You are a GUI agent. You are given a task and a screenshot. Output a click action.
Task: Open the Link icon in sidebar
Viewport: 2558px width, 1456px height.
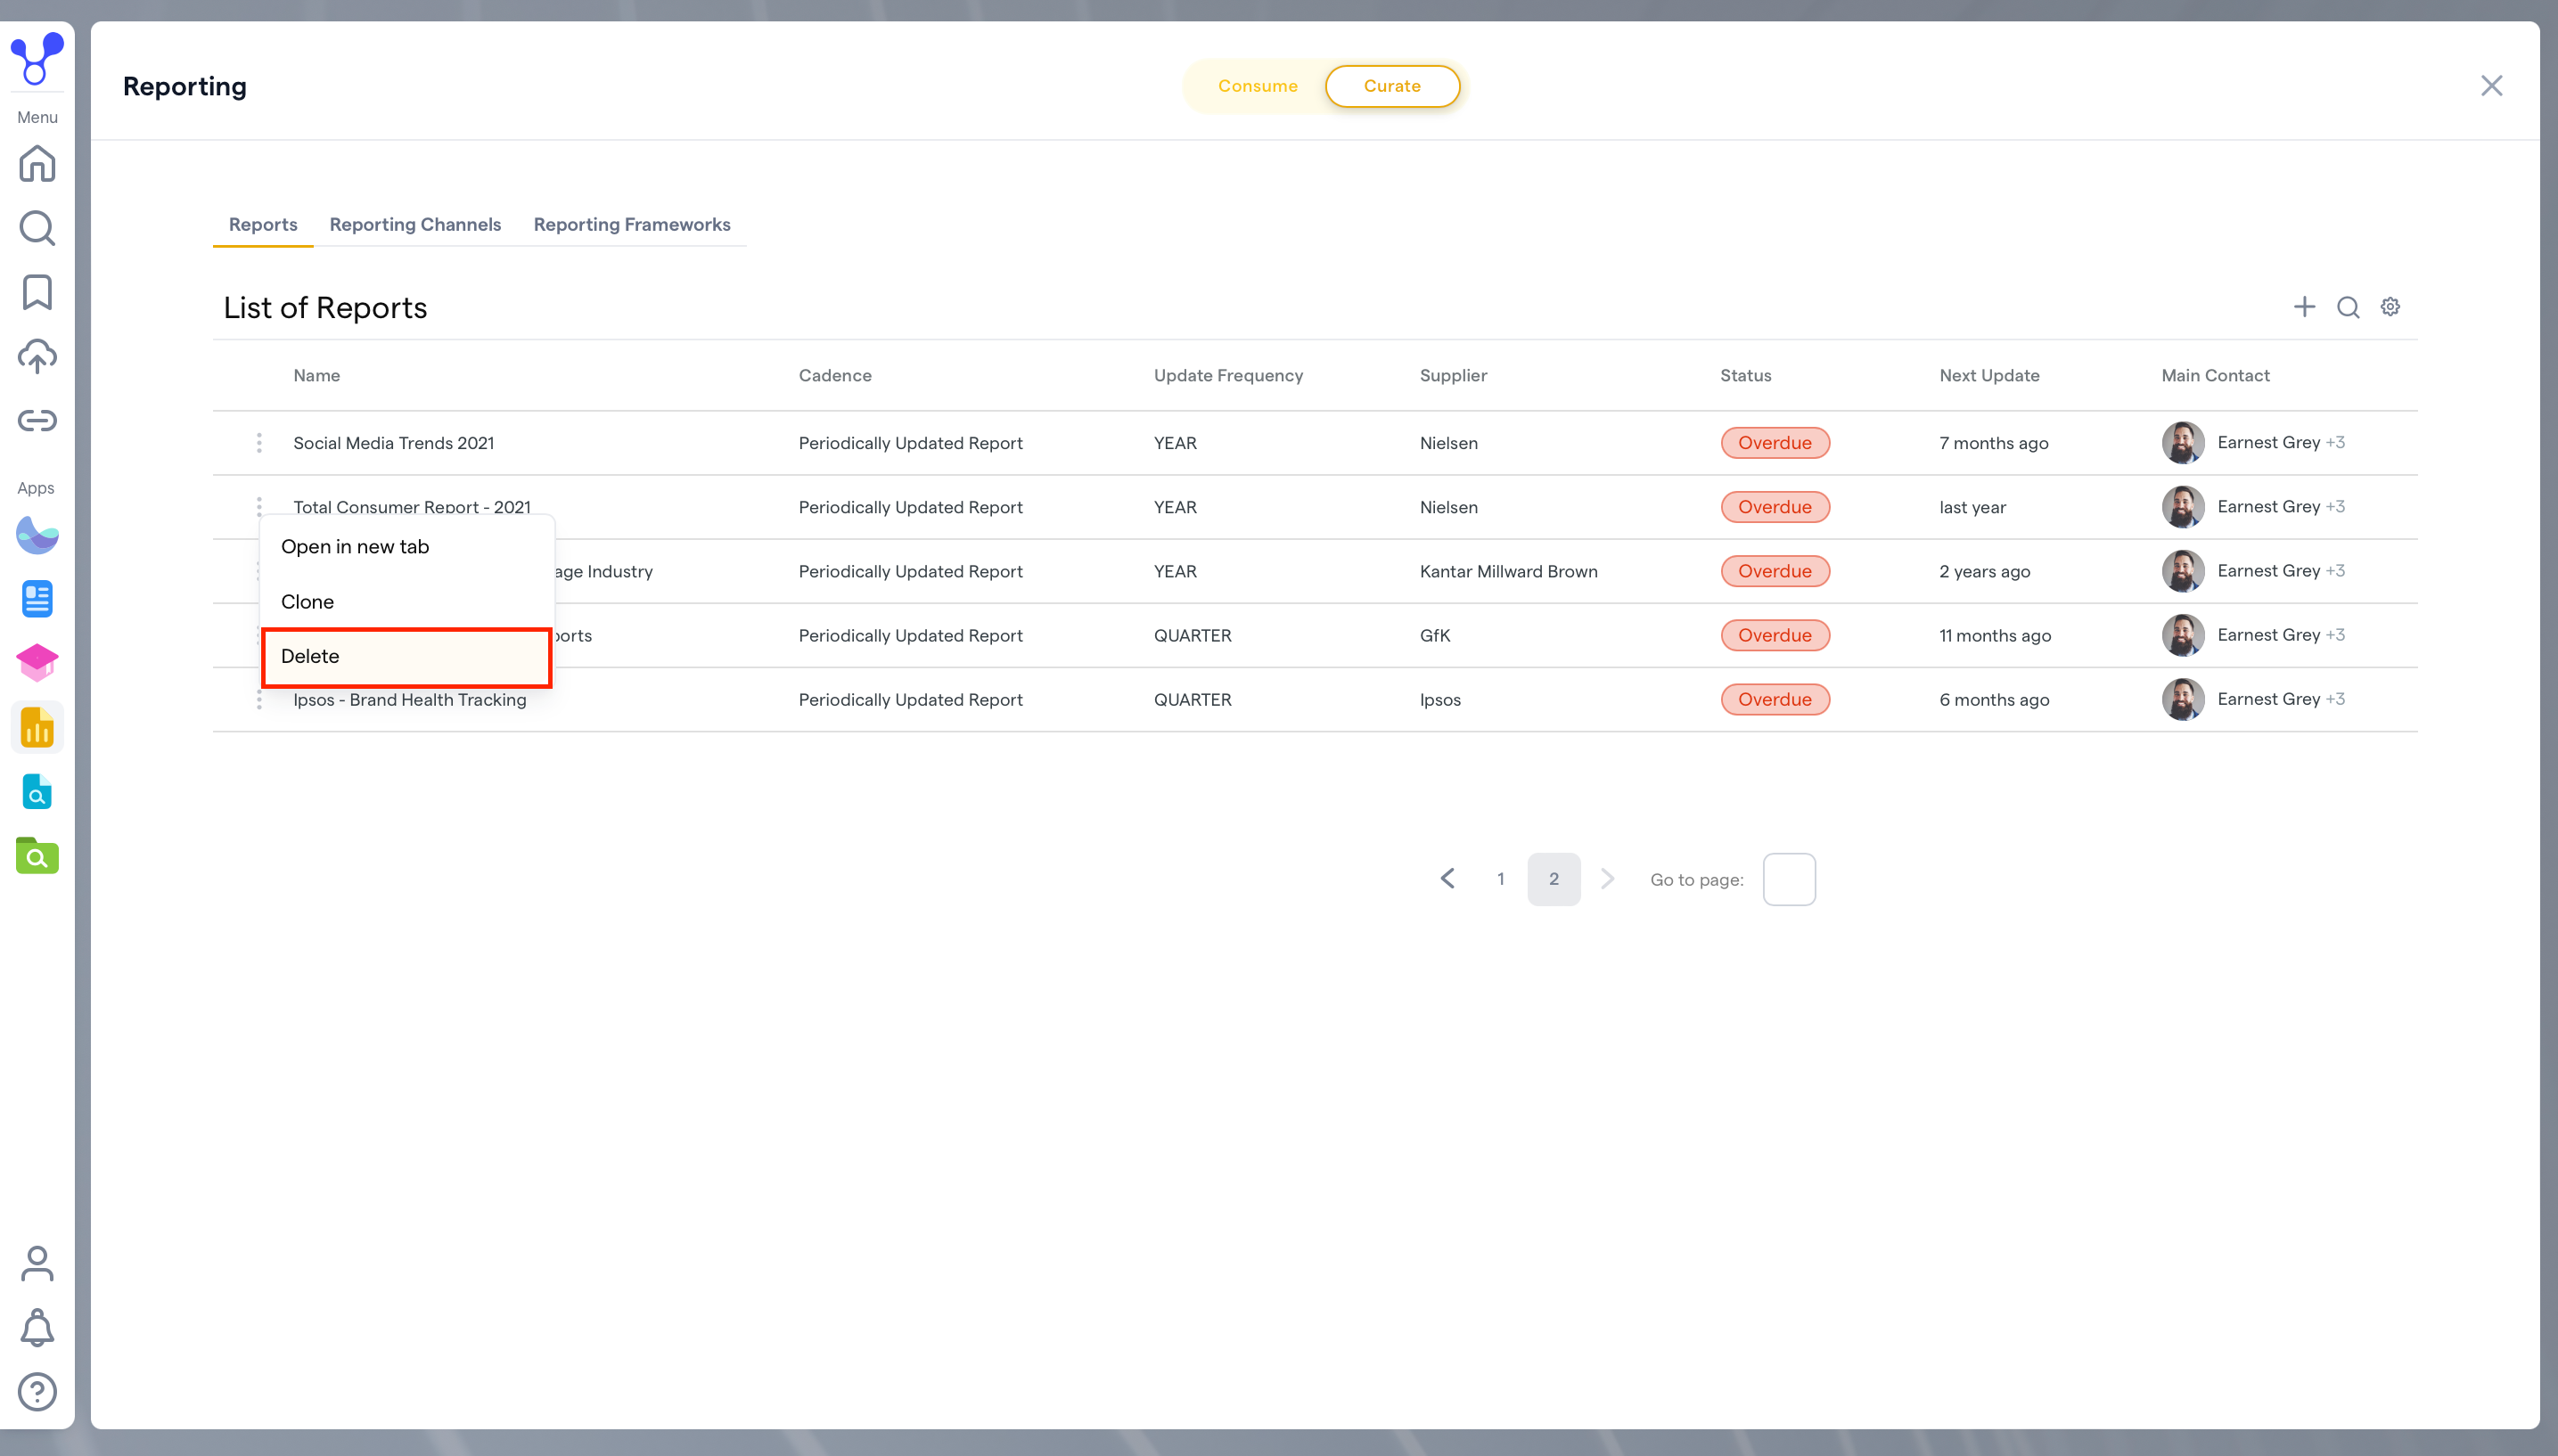pos(37,420)
